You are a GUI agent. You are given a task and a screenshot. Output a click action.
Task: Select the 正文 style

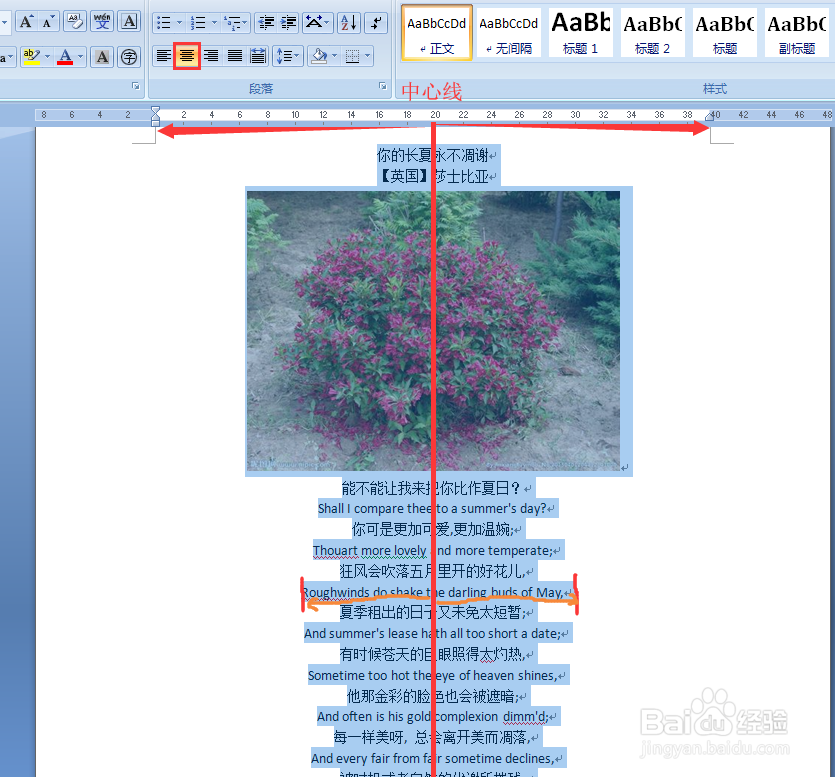[437, 32]
